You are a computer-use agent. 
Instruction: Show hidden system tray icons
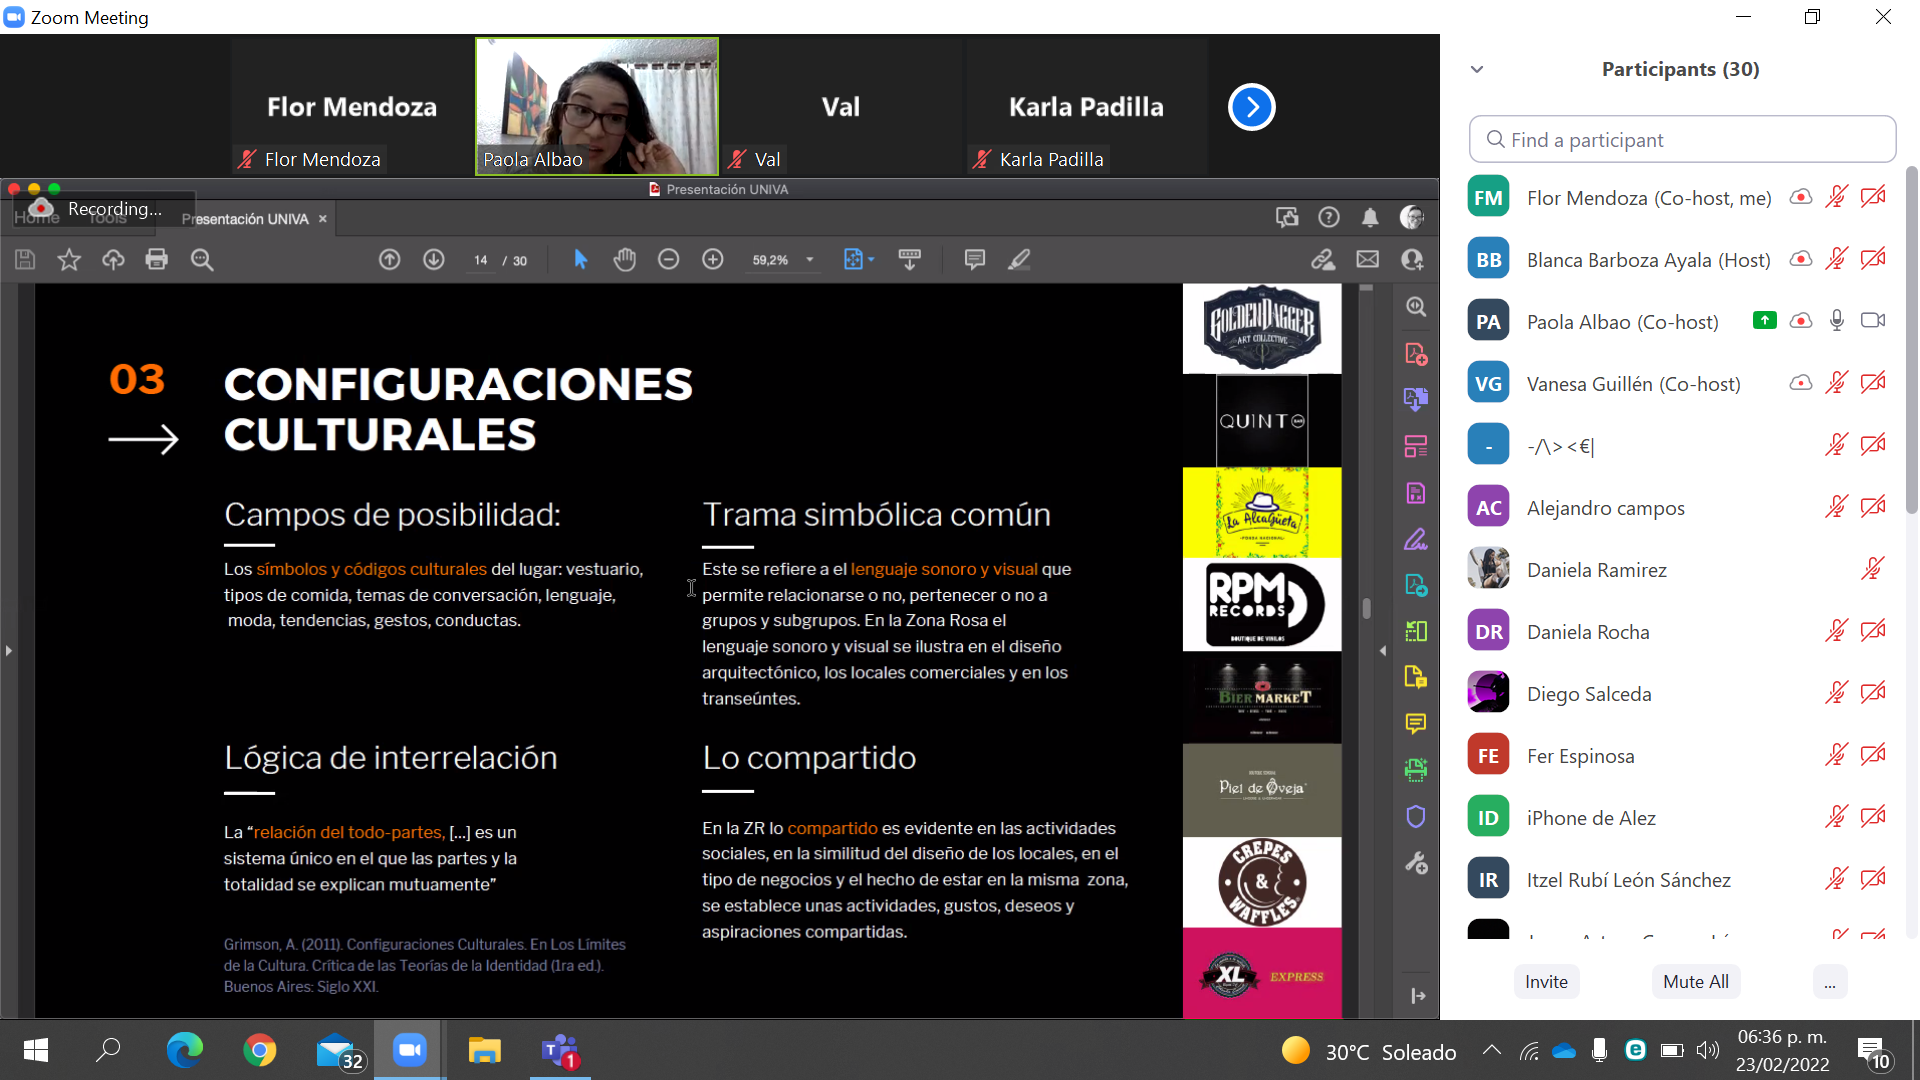[1492, 1050]
